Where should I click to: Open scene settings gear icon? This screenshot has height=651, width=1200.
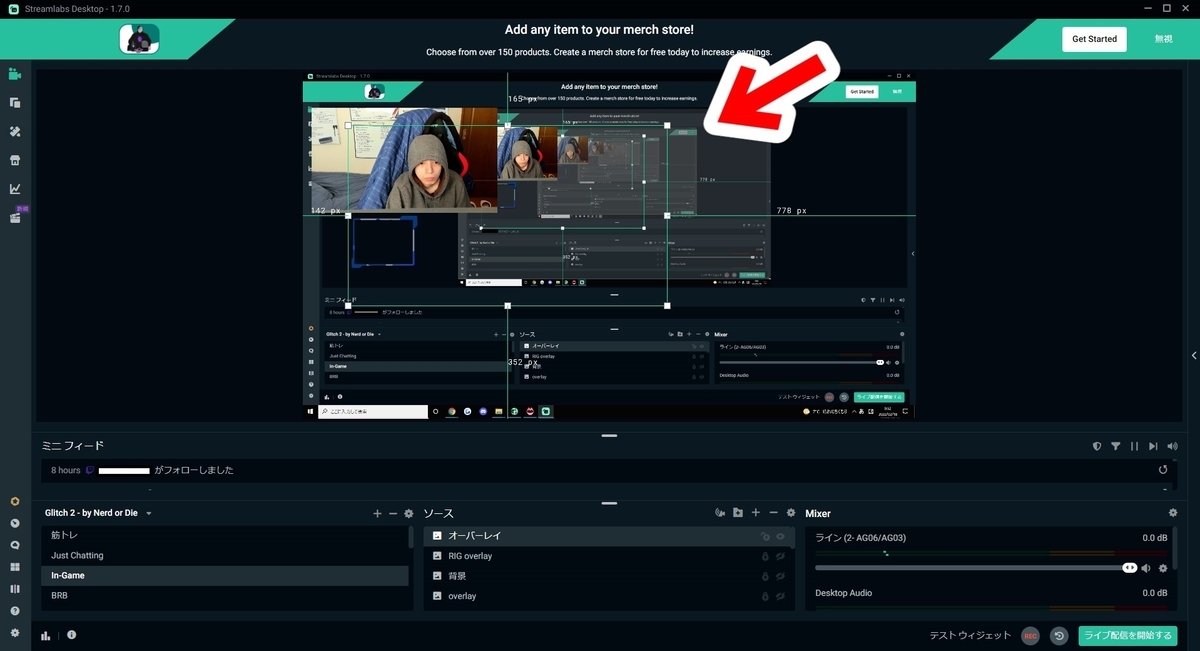(x=408, y=513)
